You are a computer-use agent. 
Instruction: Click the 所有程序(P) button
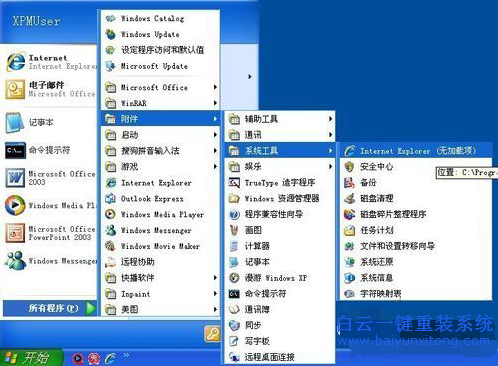50,308
